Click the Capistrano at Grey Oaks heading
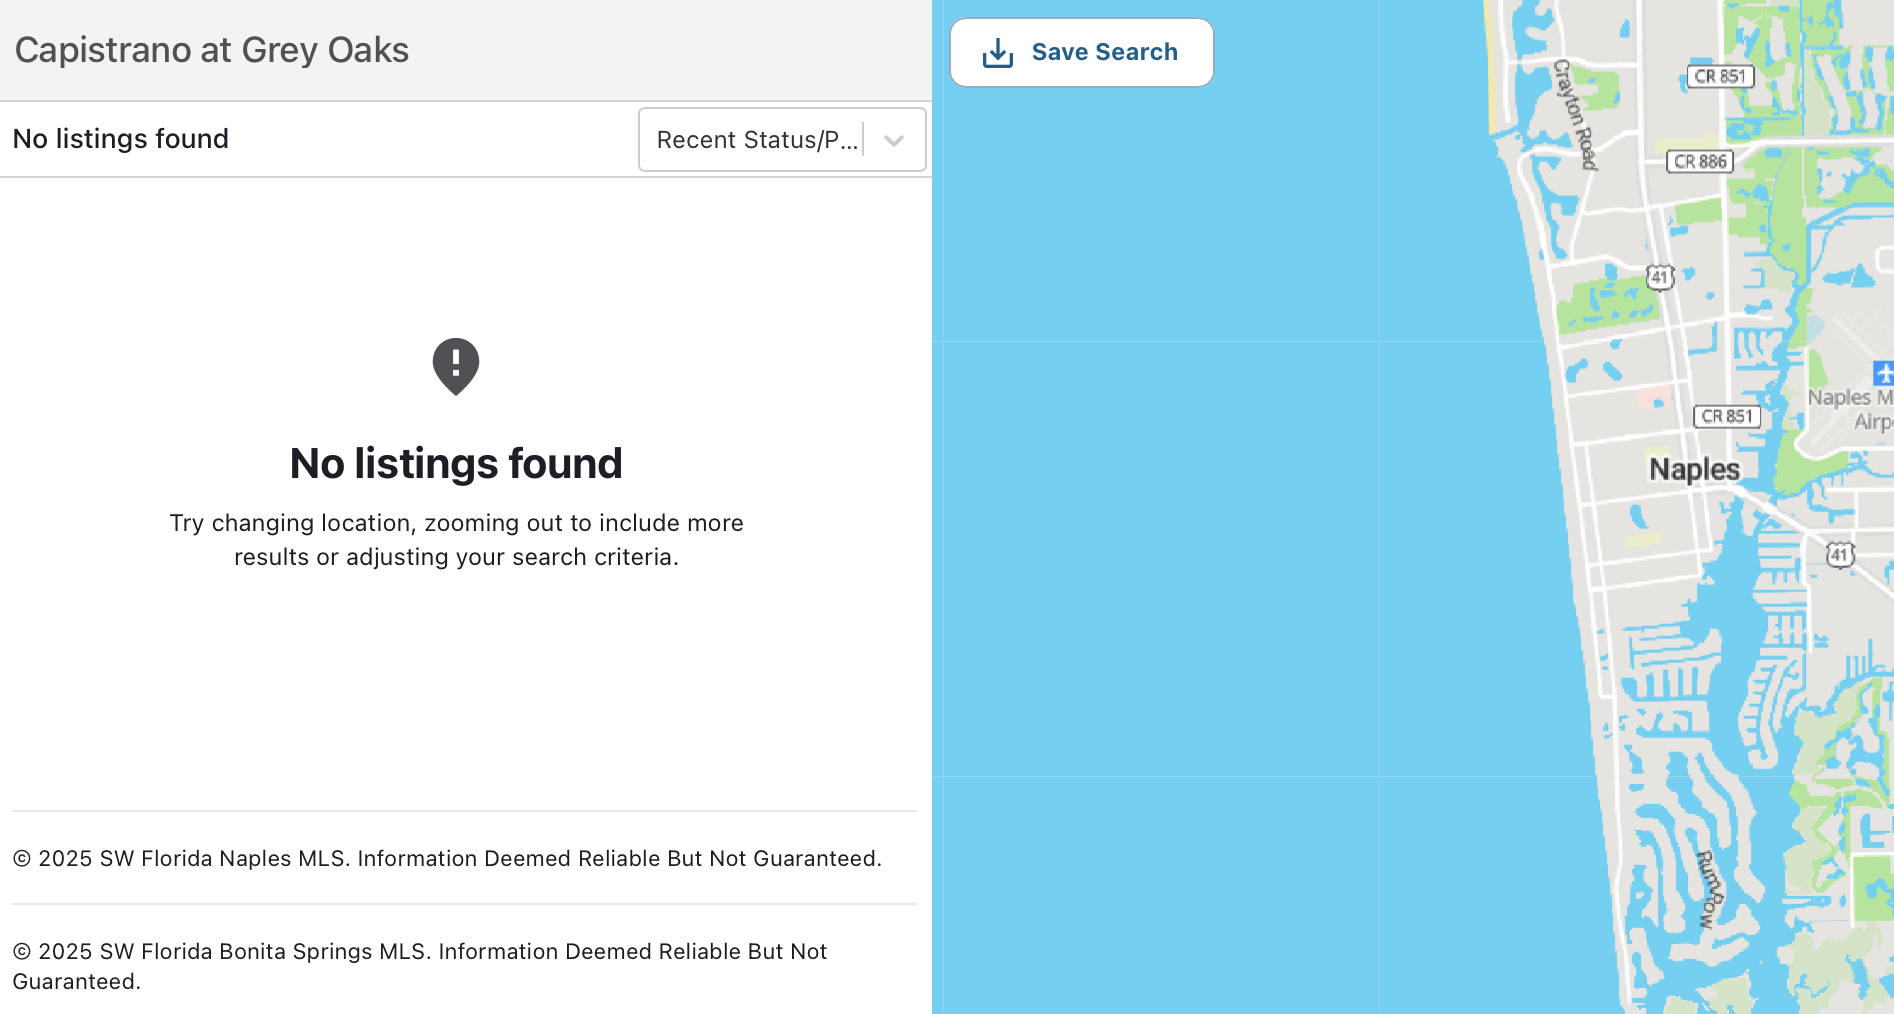The width and height of the screenshot is (1894, 1014). [212, 50]
